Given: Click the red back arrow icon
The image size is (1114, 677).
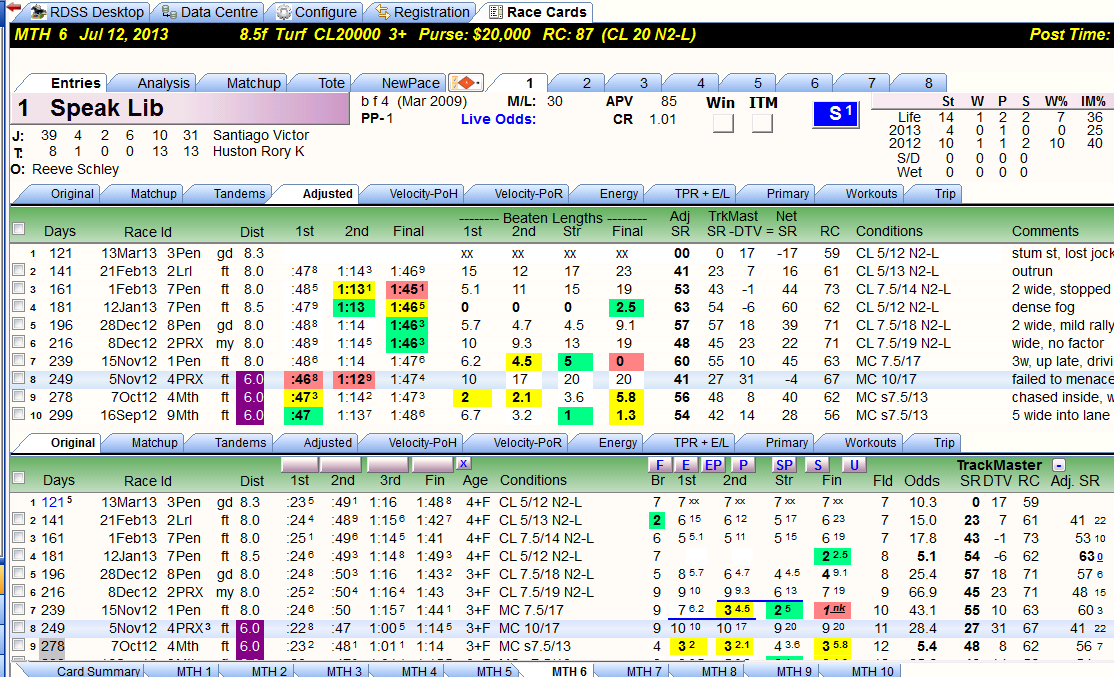Looking at the screenshot, I should (x=13, y=9).
